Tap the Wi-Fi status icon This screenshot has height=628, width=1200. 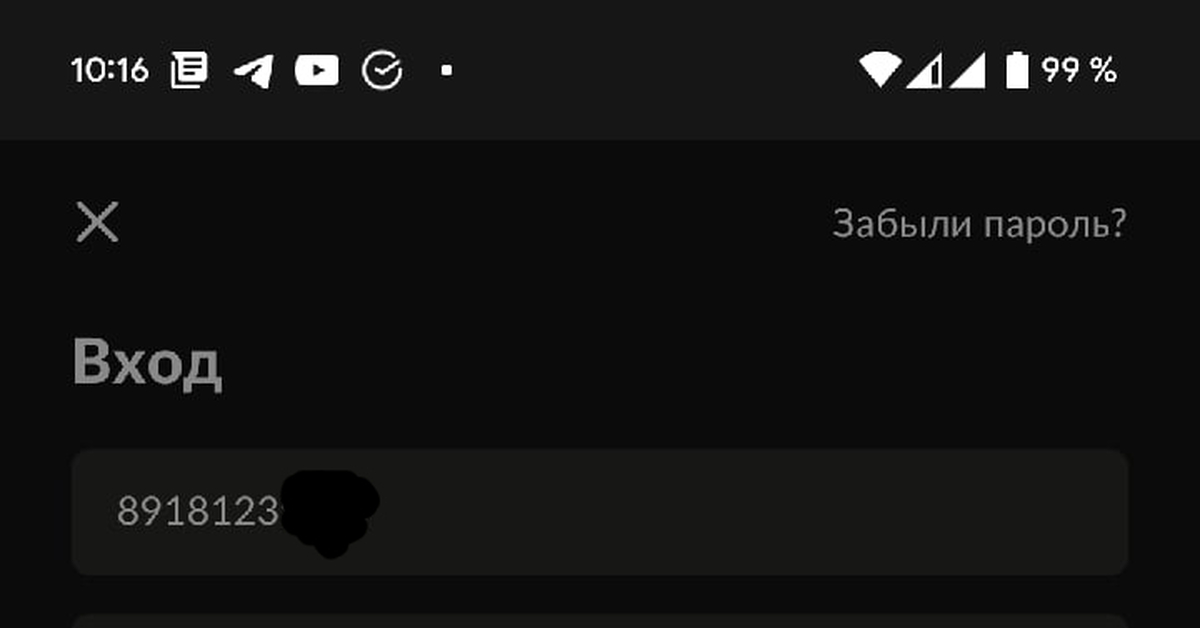tap(880, 71)
